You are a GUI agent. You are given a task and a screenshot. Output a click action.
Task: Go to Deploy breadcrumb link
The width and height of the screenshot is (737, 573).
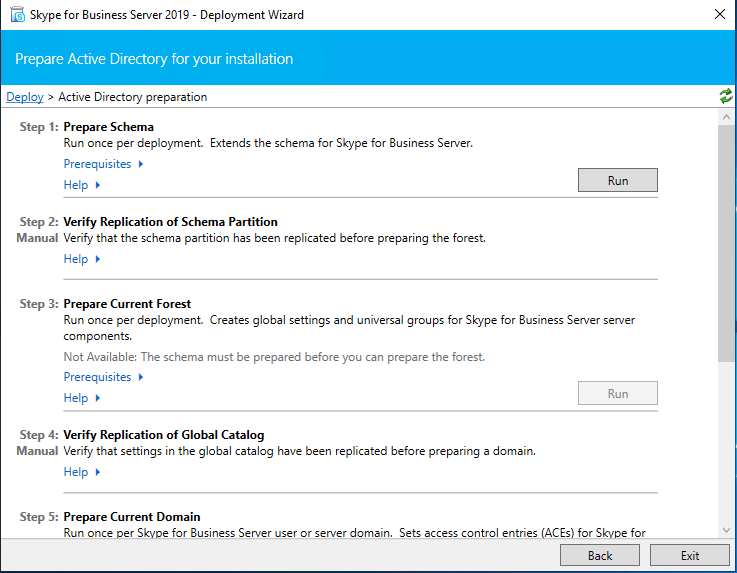tap(25, 97)
